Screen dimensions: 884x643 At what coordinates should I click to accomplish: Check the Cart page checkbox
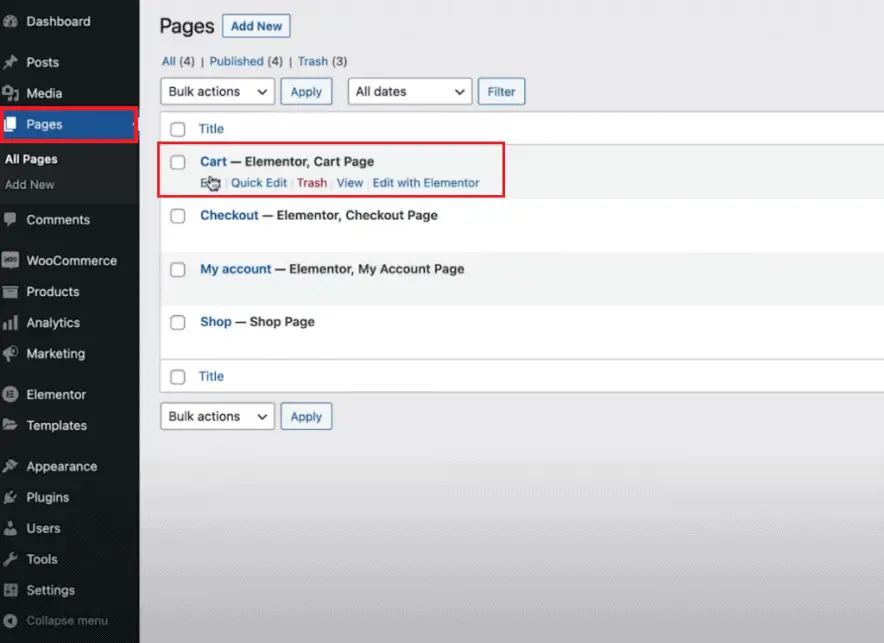[x=178, y=162]
